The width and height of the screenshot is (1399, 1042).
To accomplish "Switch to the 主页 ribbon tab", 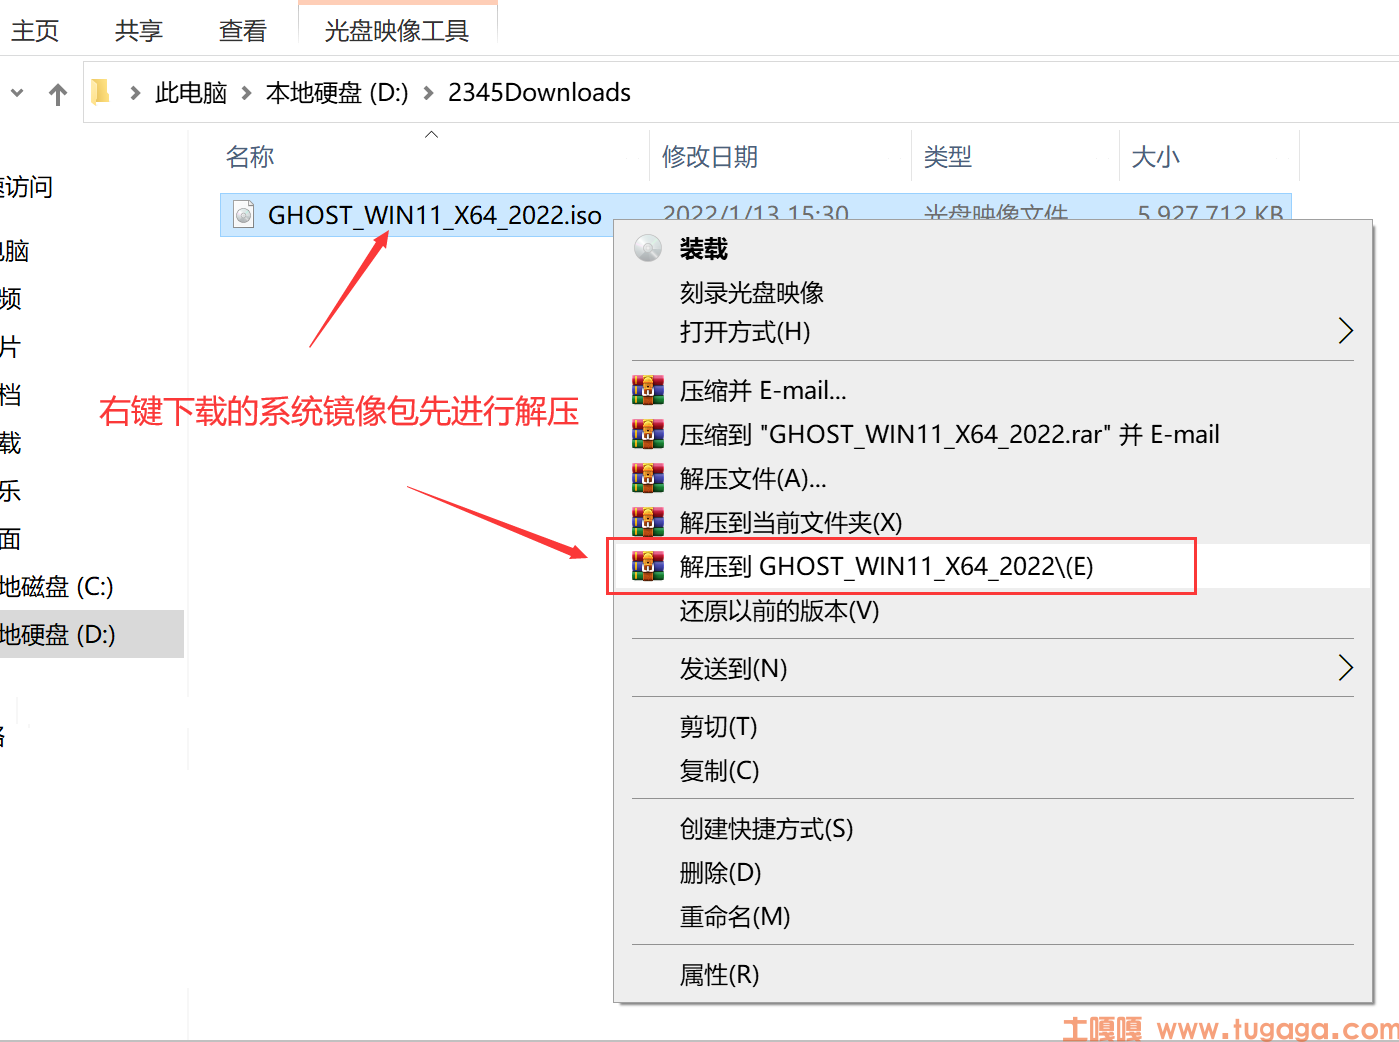I will click(35, 31).
